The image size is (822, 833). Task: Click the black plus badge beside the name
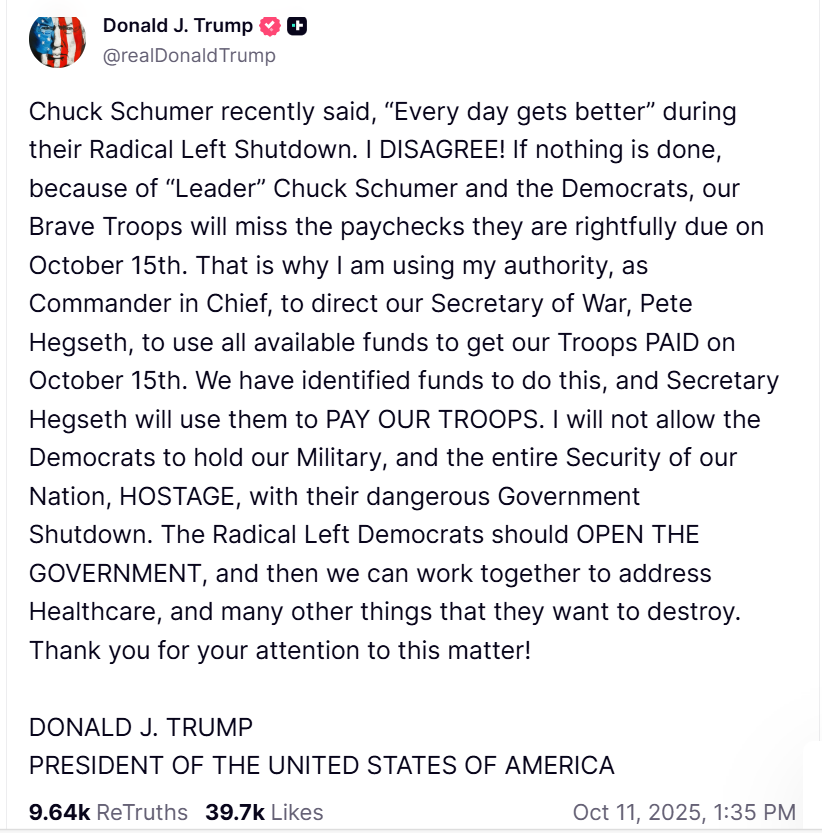(296, 27)
